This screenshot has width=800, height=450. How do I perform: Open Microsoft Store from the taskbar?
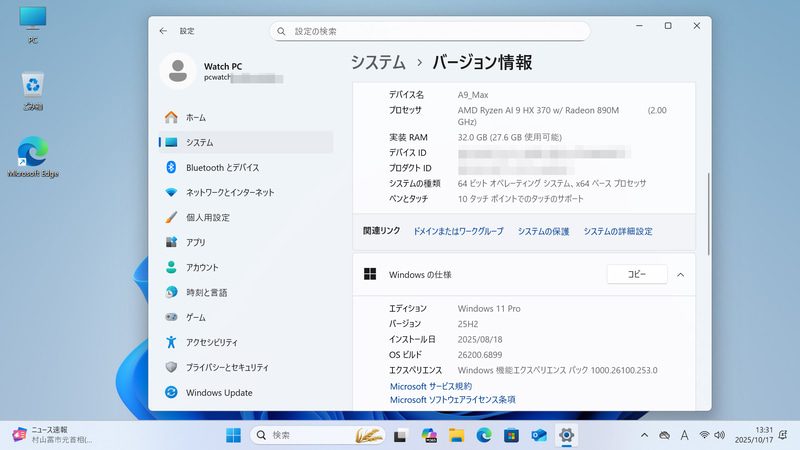511,435
